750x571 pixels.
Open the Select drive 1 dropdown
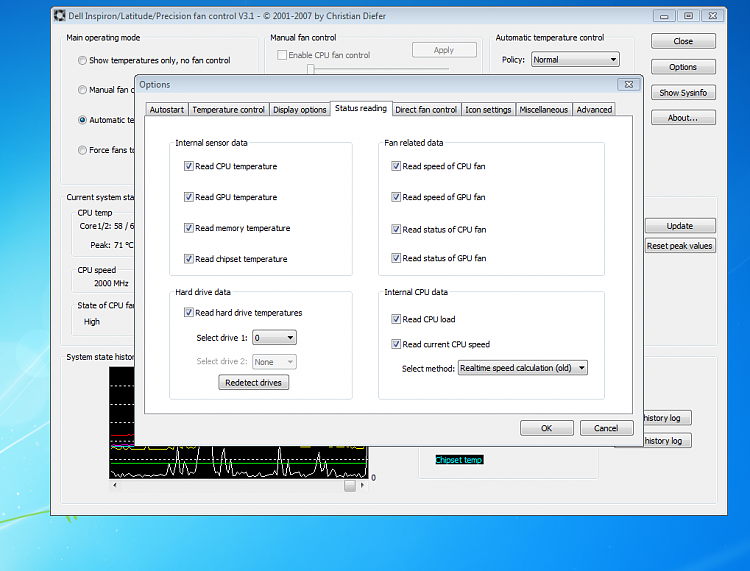(274, 338)
